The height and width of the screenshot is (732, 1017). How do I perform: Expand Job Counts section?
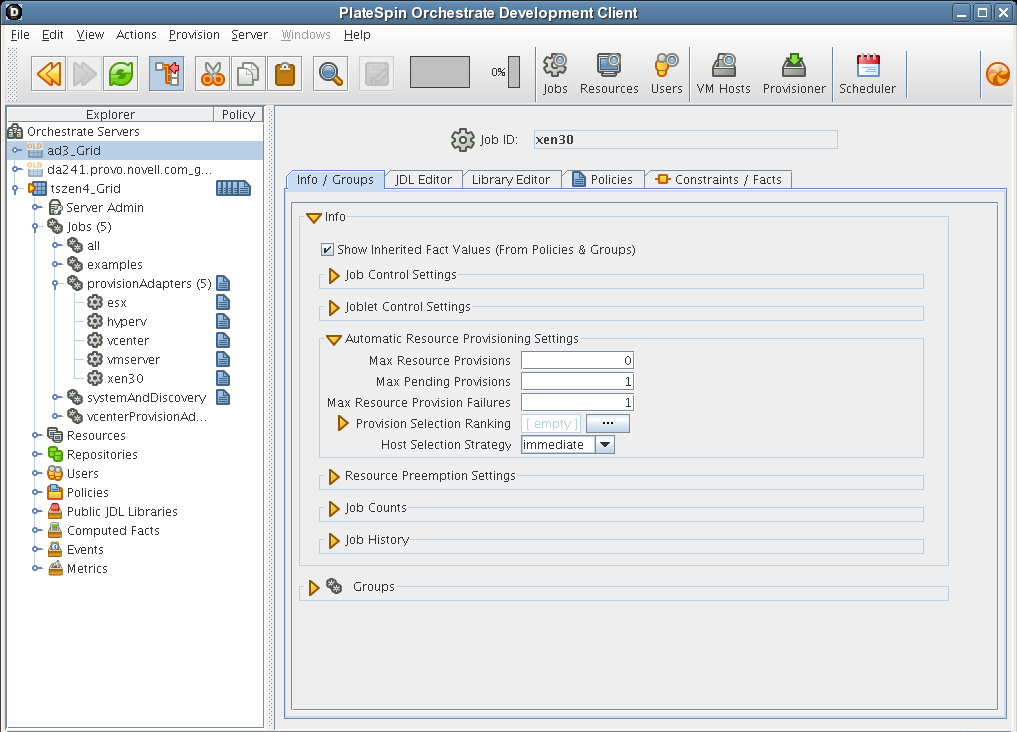(334, 508)
